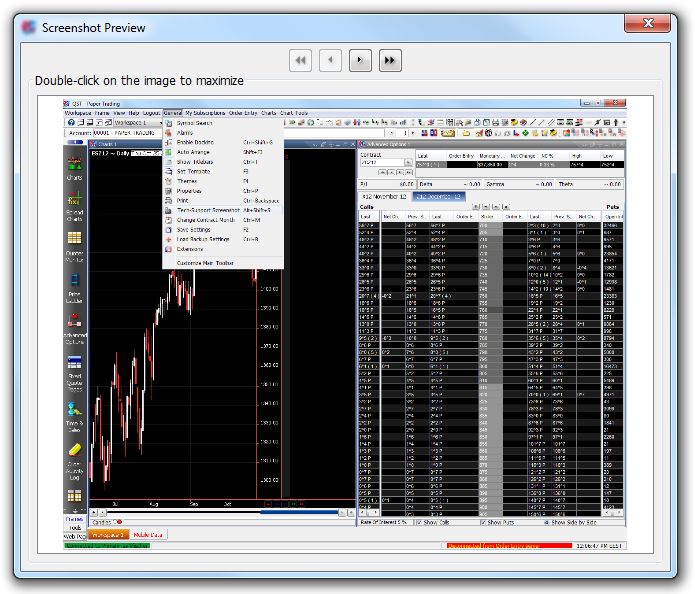Image resolution: width=695 pixels, height=594 pixels.
Task: Close the Screenshot Preview dialog
Action: (647, 23)
